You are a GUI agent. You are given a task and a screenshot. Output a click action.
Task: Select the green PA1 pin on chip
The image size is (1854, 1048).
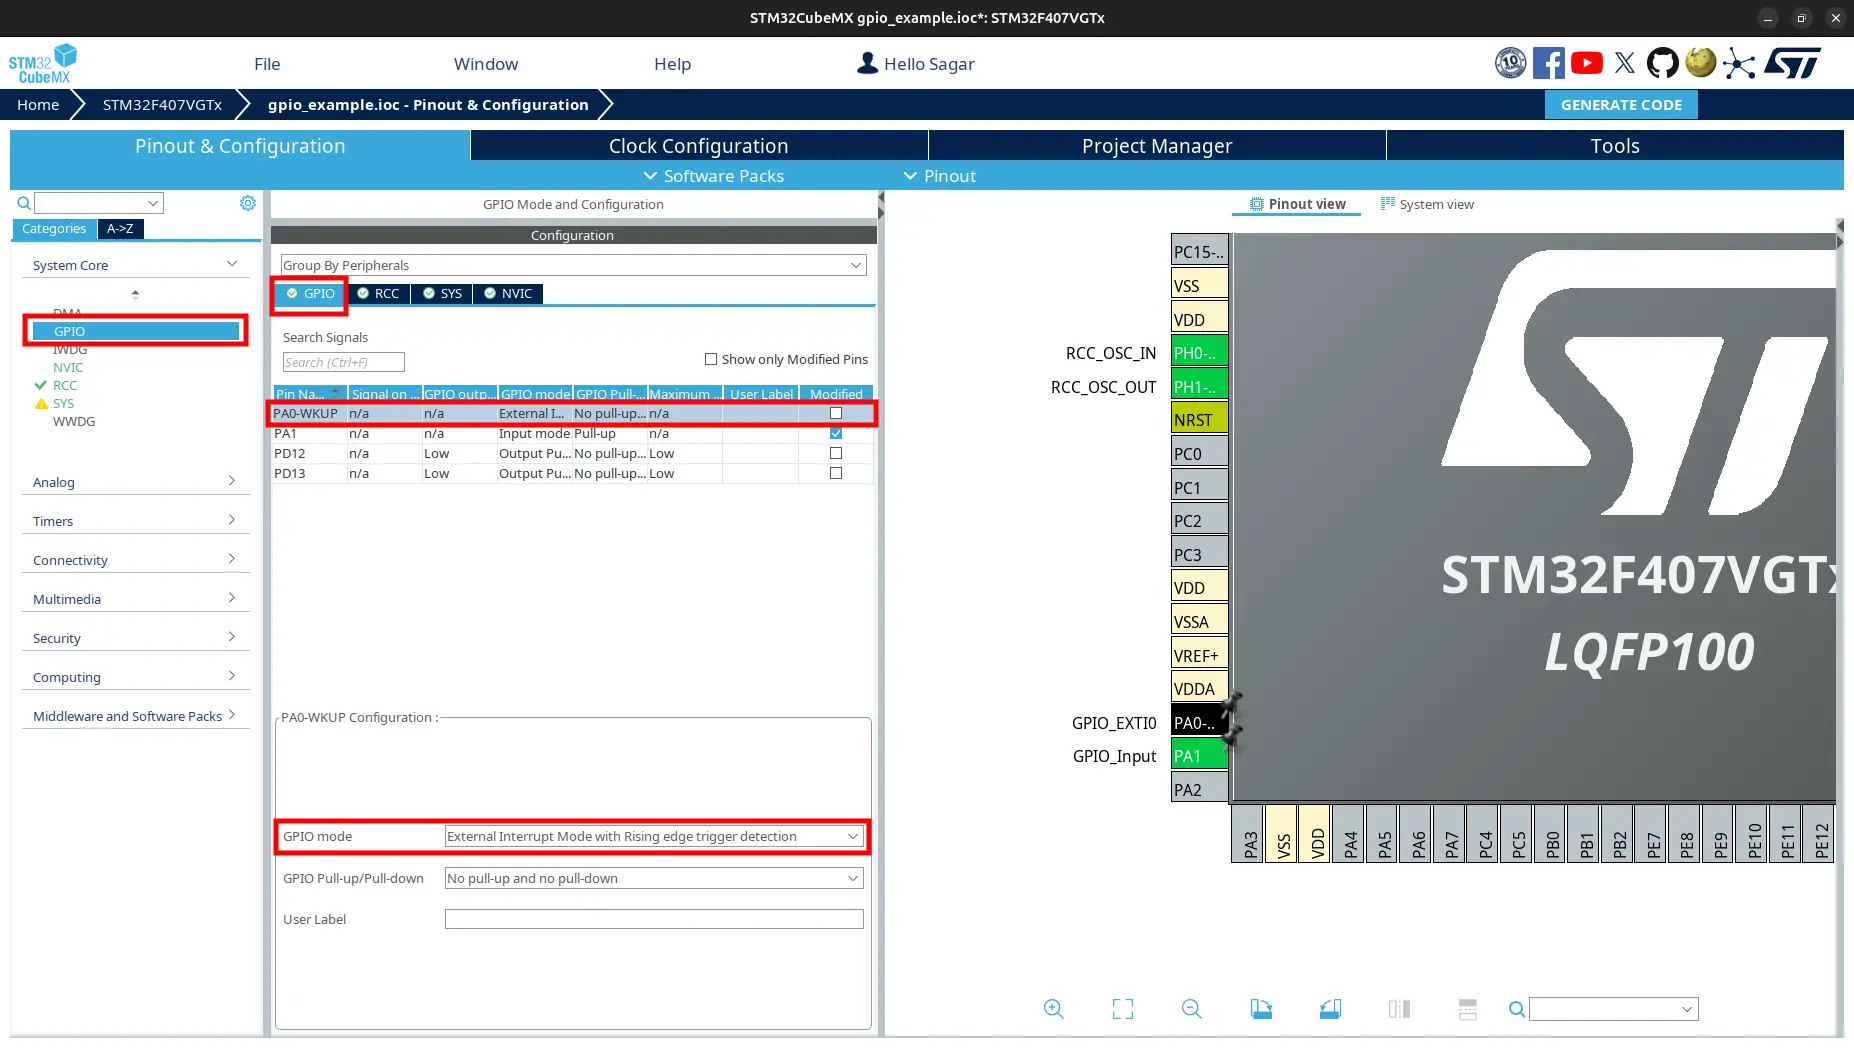[x=1199, y=756]
